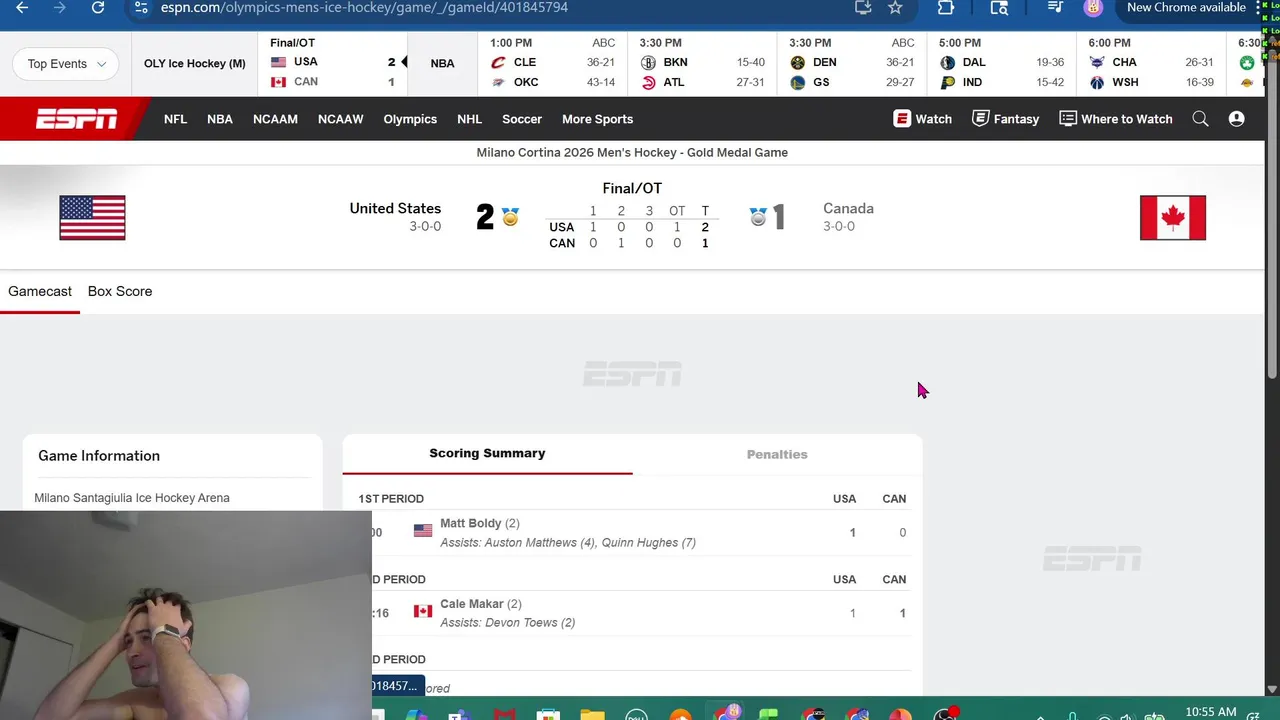1280x720 pixels.
Task: View site information for espn.com
Action: (x=141, y=8)
